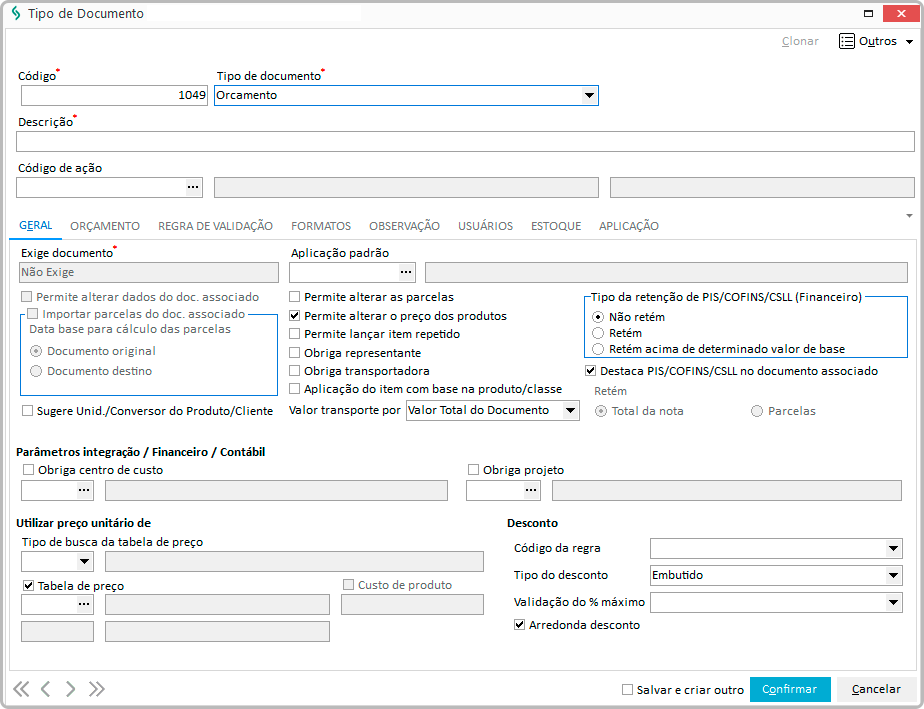Image resolution: width=924 pixels, height=709 pixels.
Task: Click the Código de ação lookup ellipsis button
Action: [193, 187]
